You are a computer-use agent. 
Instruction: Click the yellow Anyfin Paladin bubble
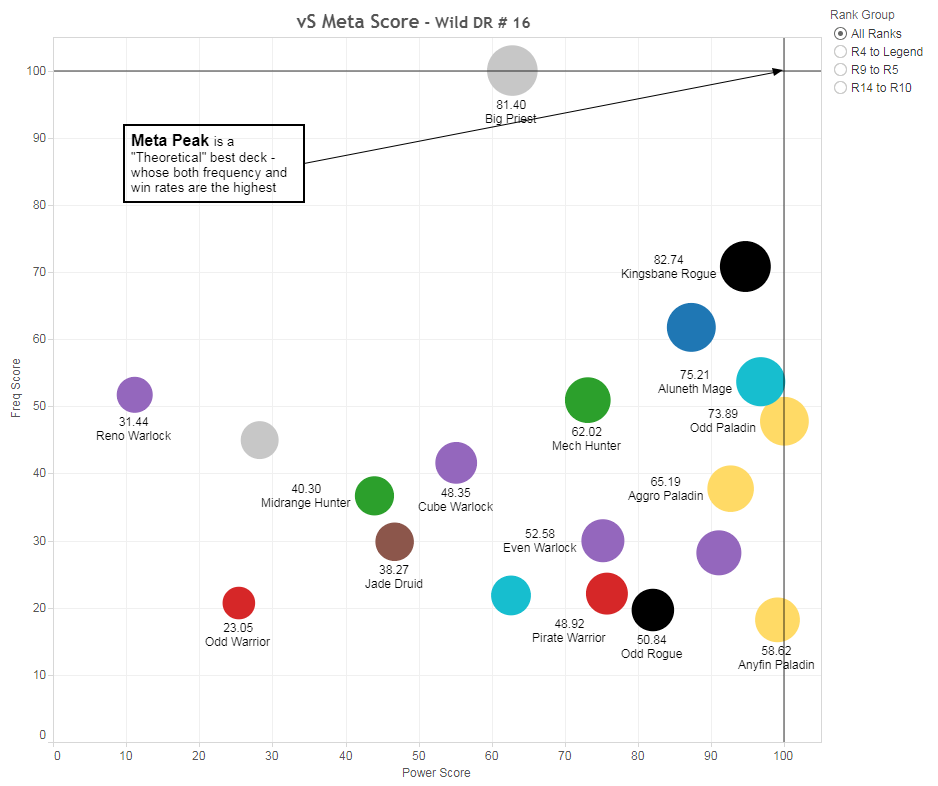click(777, 620)
